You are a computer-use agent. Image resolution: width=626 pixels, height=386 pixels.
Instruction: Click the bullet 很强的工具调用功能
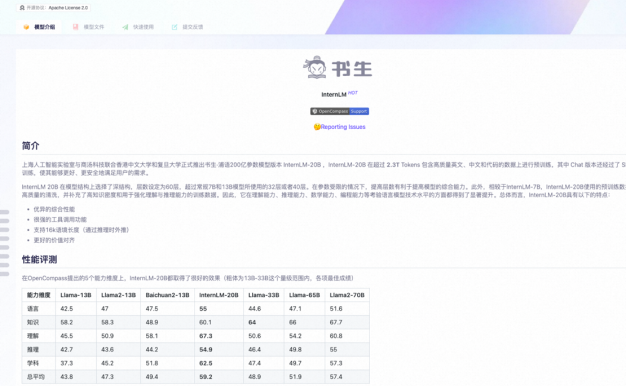(60, 220)
